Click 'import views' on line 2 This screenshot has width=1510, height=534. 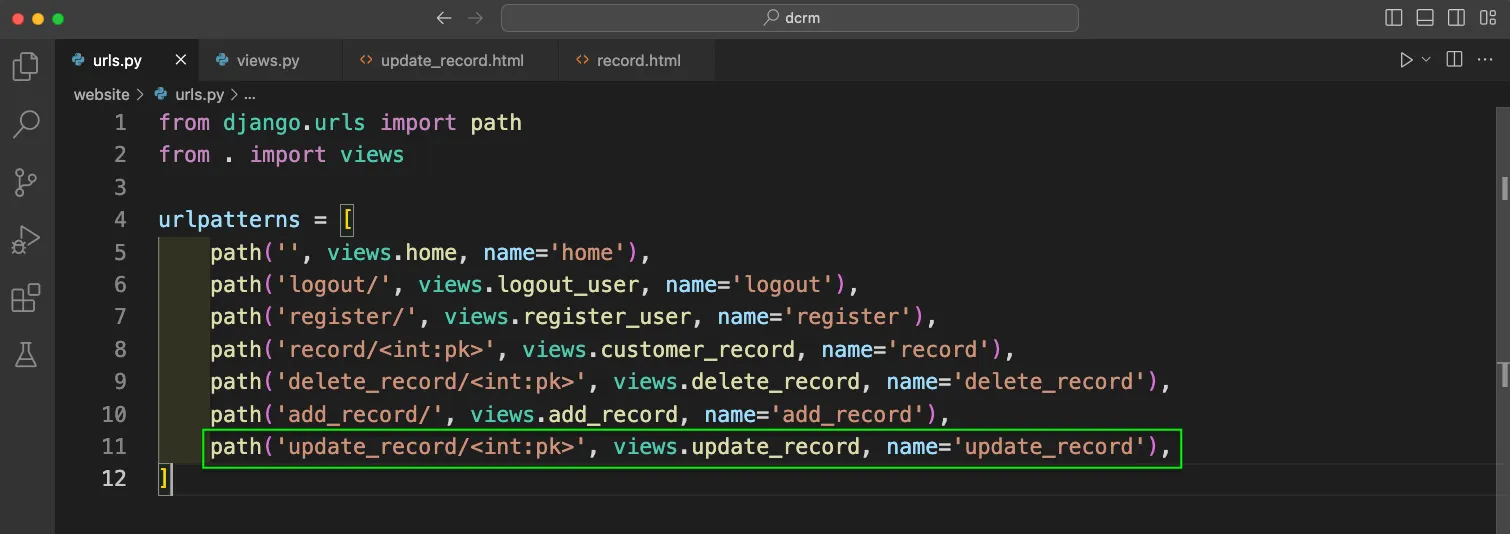coord(327,155)
